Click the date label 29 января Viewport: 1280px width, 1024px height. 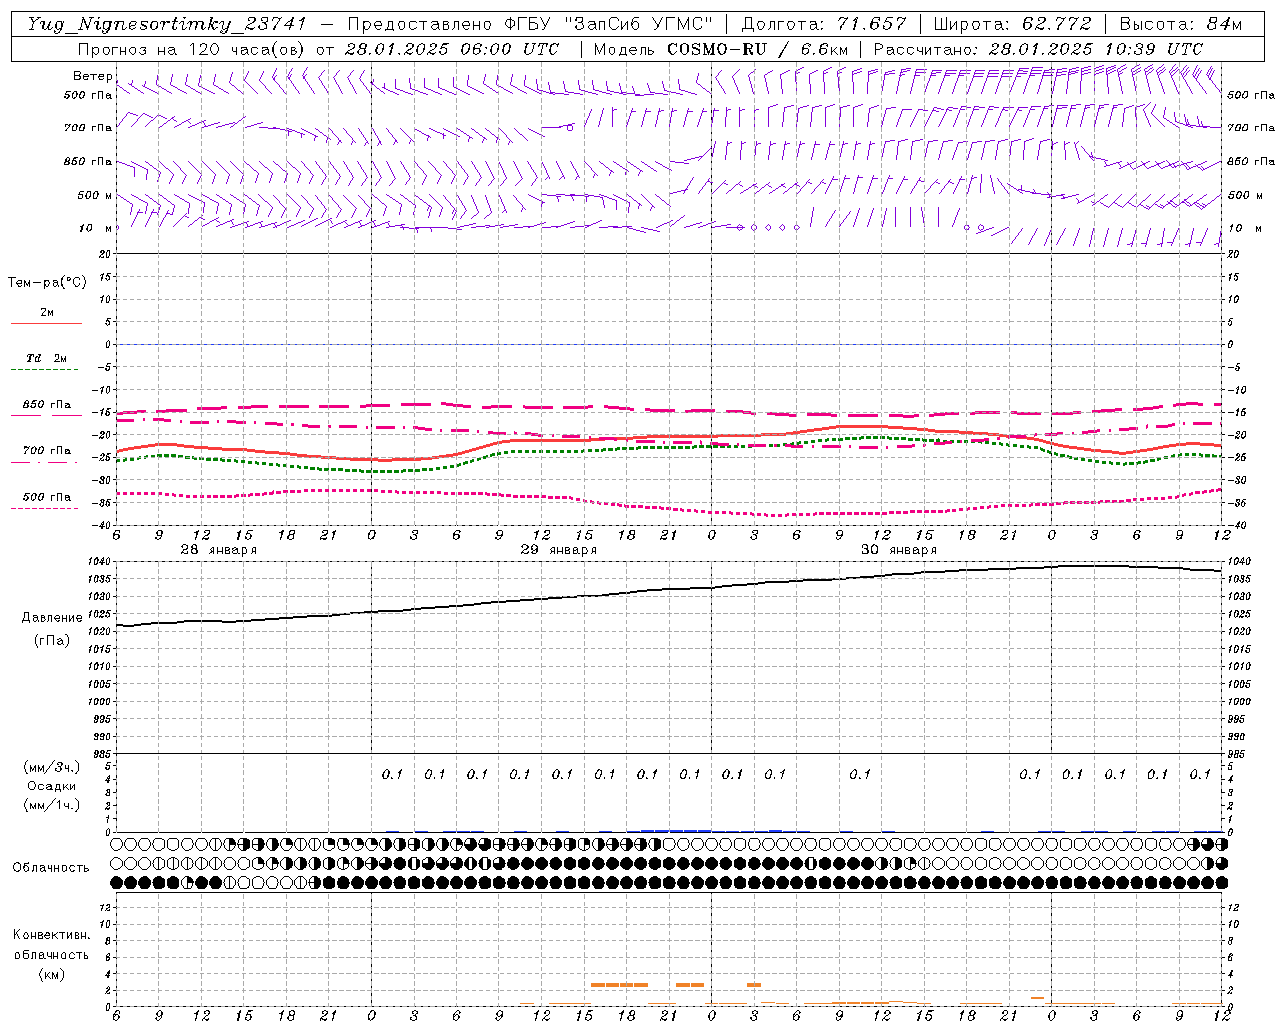pos(558,550)
